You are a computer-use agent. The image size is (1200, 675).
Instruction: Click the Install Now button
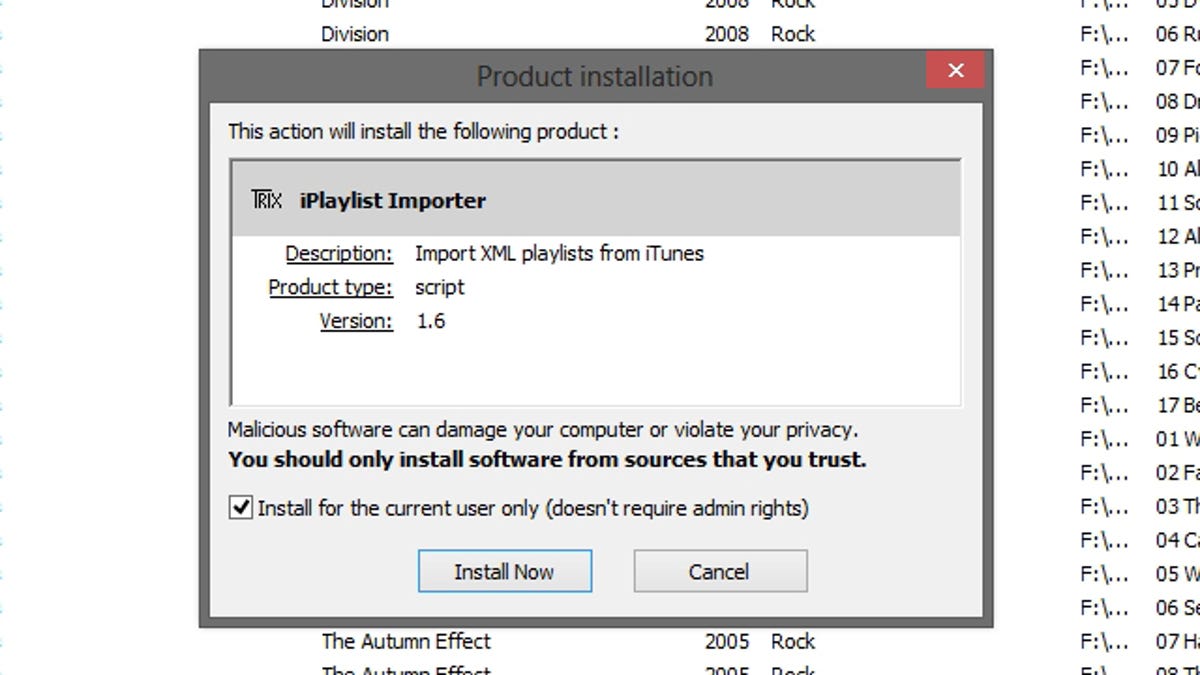tap(504, 572)
